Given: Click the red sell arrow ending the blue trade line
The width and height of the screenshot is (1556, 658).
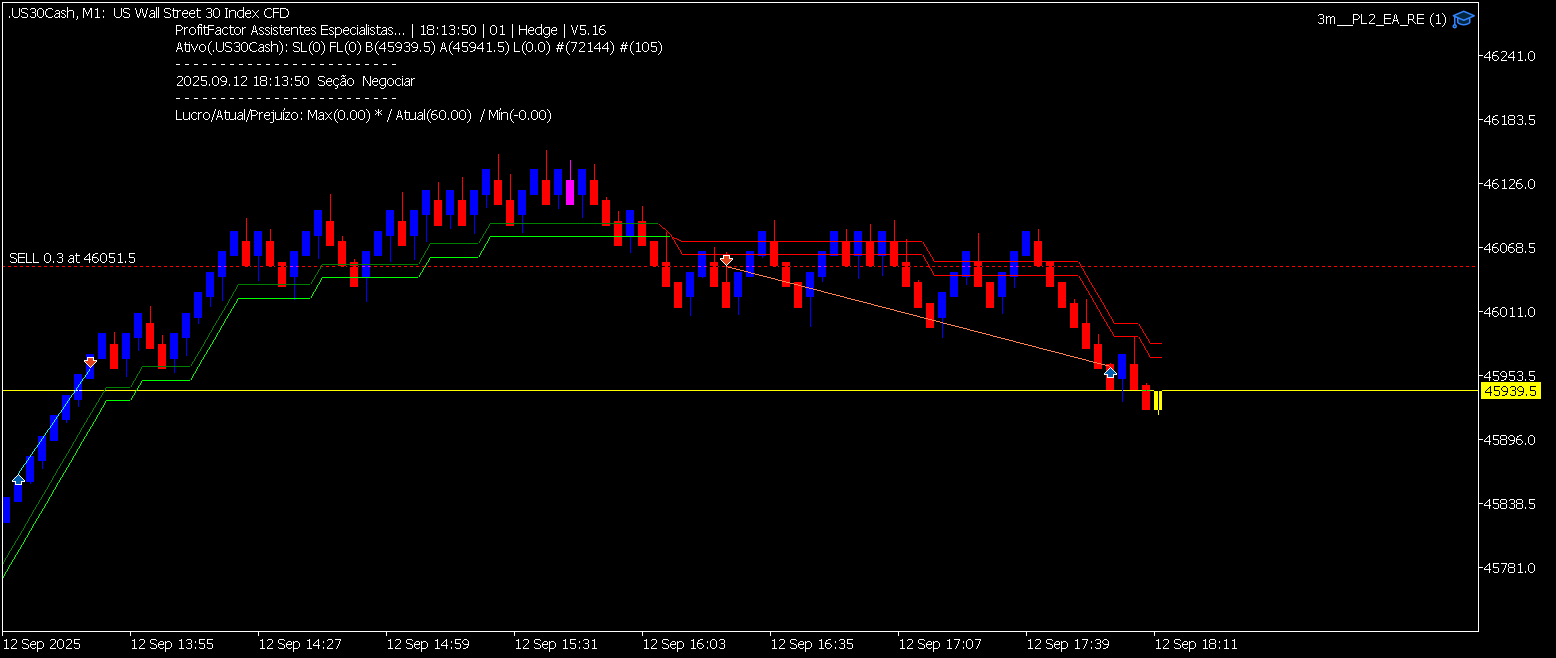Looking at the screenshot, I should (x=90, y=361).
